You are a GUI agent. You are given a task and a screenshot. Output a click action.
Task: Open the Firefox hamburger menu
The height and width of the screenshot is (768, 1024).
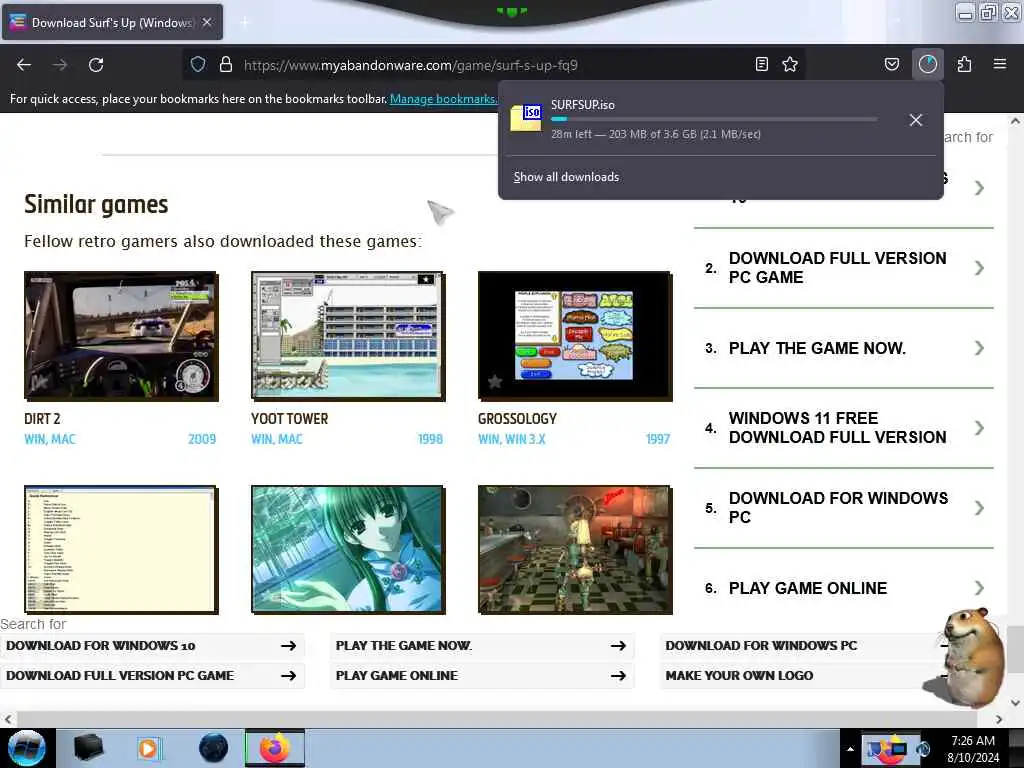1000,64
